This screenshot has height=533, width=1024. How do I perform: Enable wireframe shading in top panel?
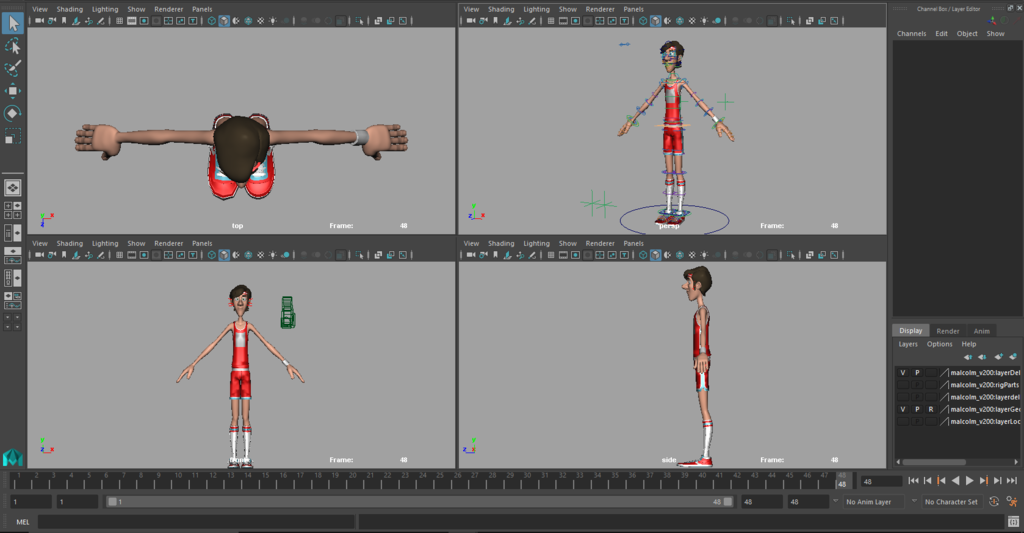click(212, 21)
